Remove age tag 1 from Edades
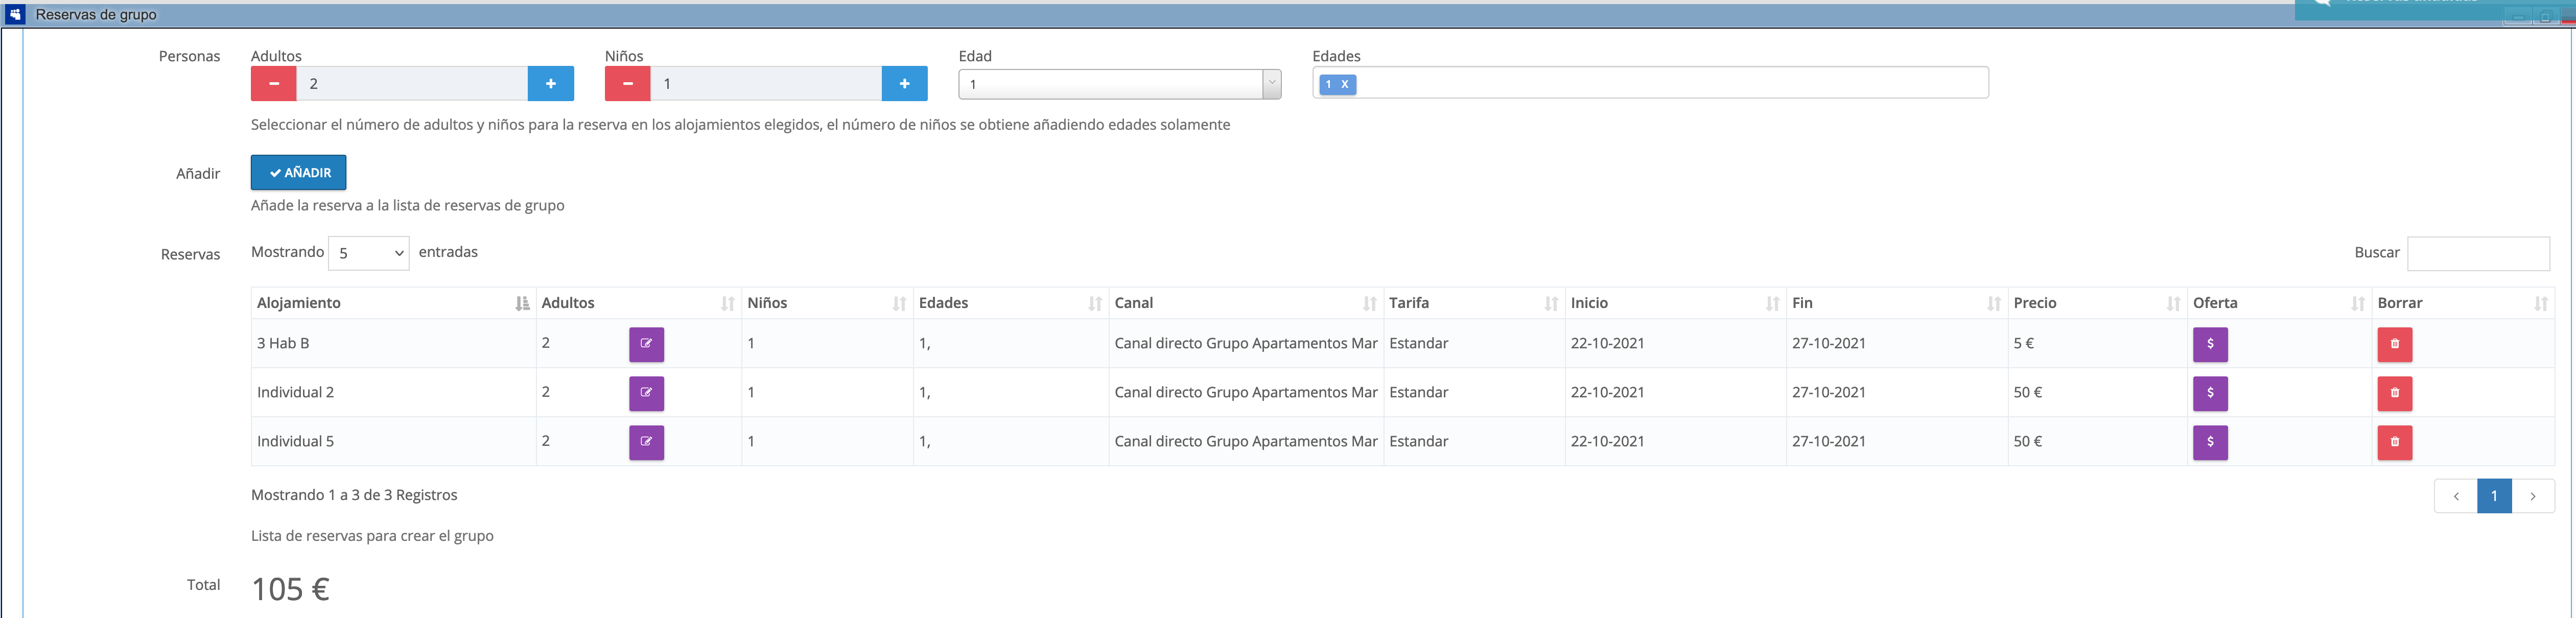Screen dimensions: 2576x618 point(1345,85)
